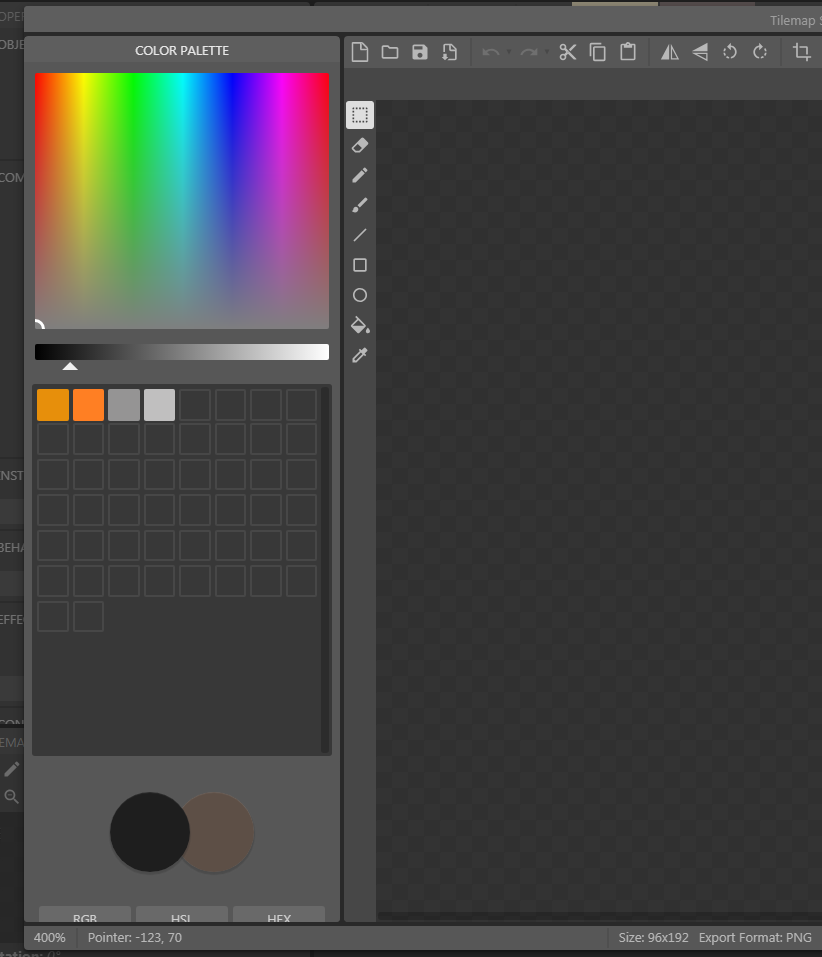Pick the dark orange palette swatch
This screenshot has width=822, height=957.
coord(53,405)
